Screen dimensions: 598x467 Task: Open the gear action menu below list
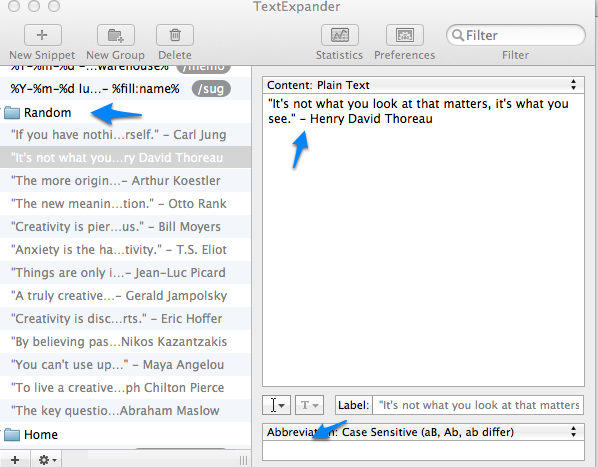tap(47, 460)
